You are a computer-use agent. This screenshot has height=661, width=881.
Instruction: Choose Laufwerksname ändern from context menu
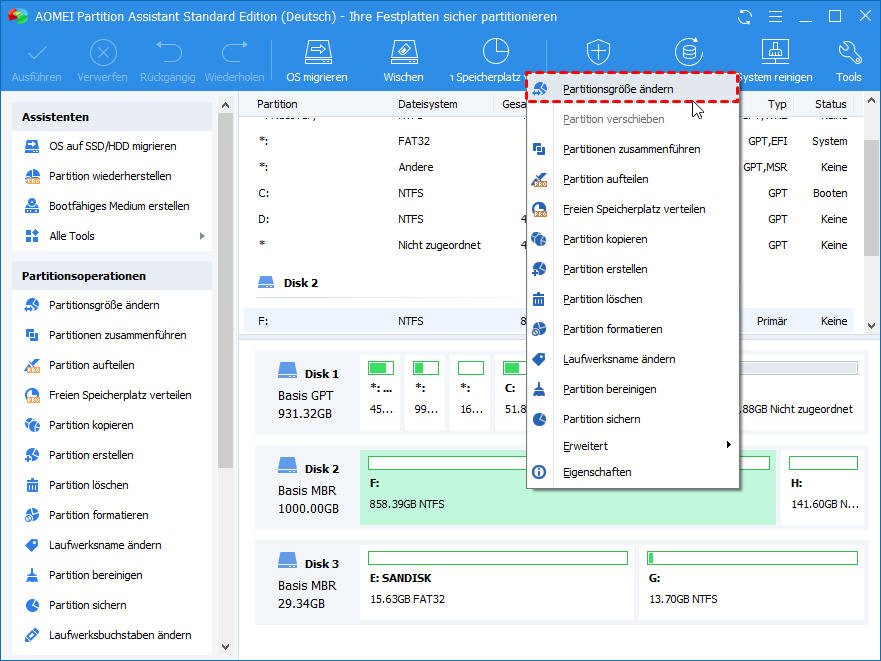click(632, 359)
